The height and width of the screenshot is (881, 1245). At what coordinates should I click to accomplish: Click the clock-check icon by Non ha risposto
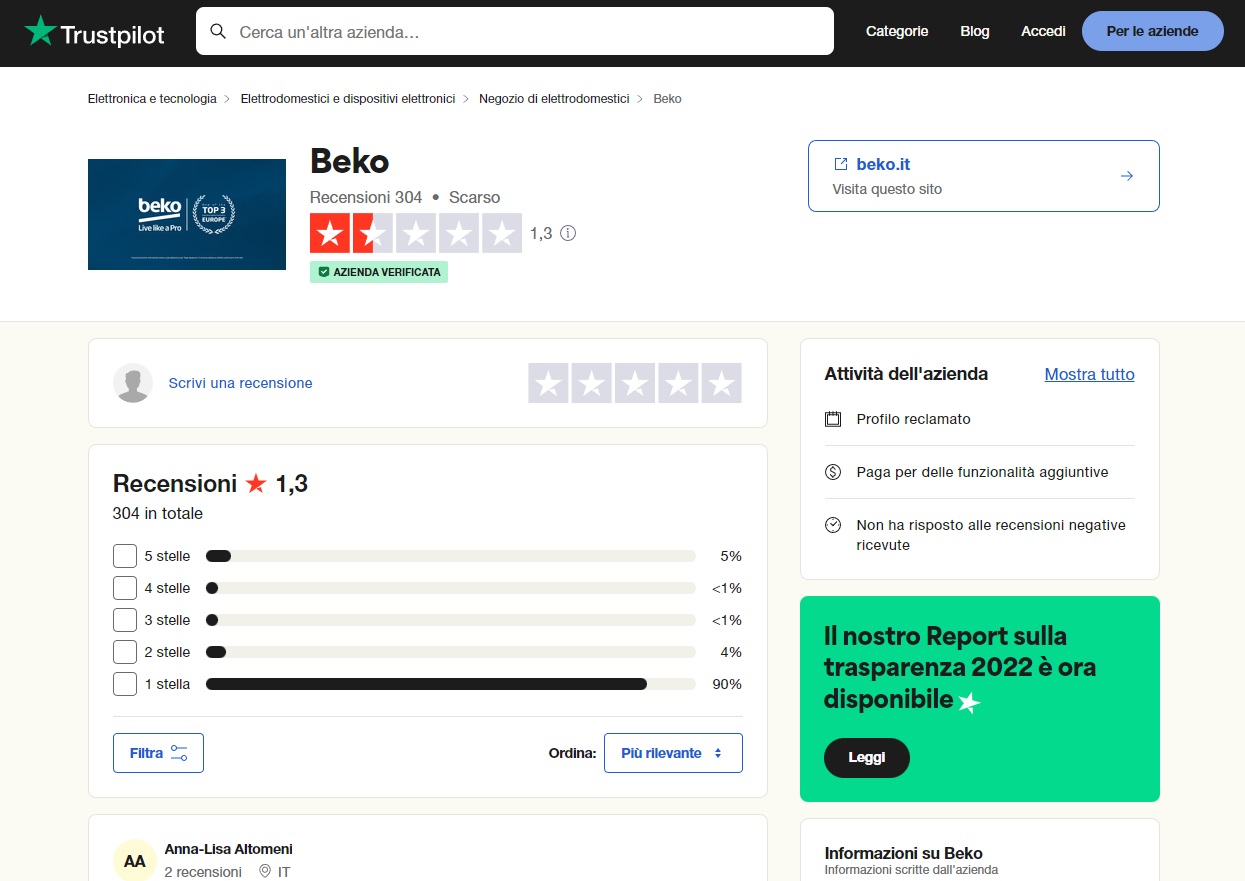click(x=833, y=525)
